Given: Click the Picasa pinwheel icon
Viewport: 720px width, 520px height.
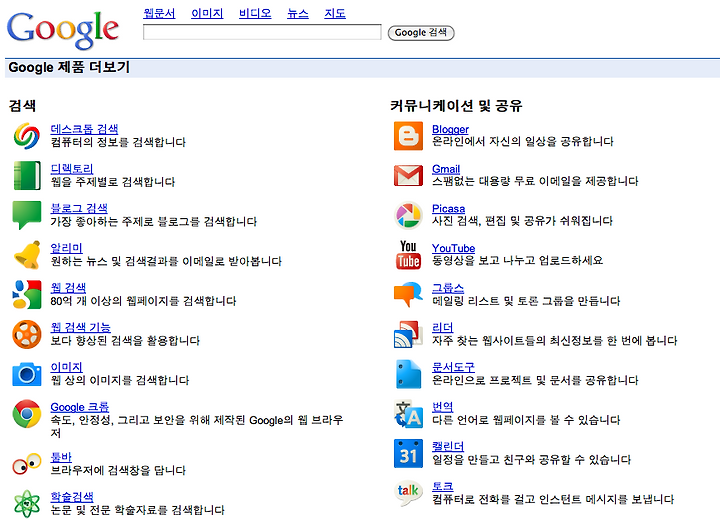Looking at the screenshot, I should [408, 215].
